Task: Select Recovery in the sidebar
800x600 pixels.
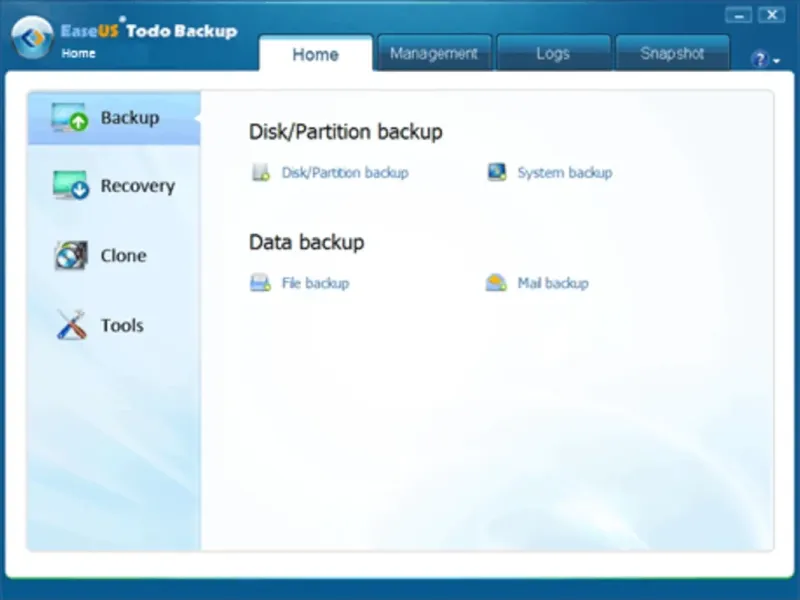Action: 114,185
